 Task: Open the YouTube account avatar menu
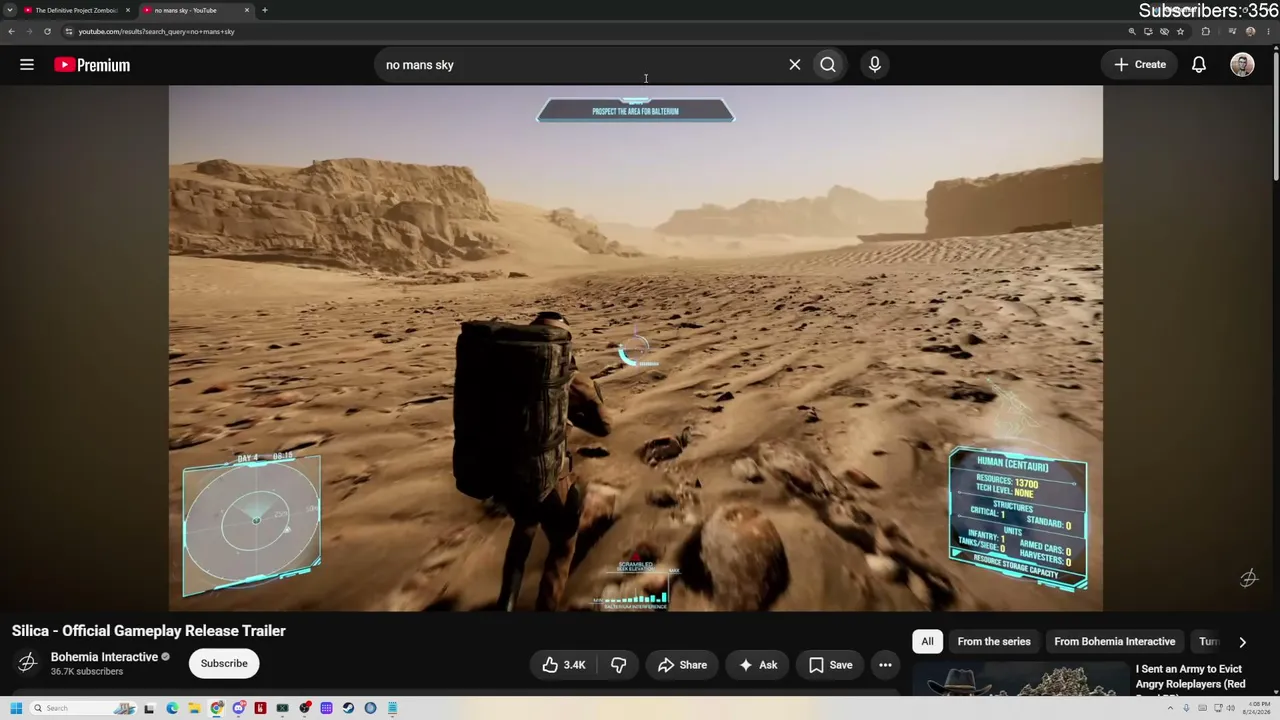click(1242, 65)
